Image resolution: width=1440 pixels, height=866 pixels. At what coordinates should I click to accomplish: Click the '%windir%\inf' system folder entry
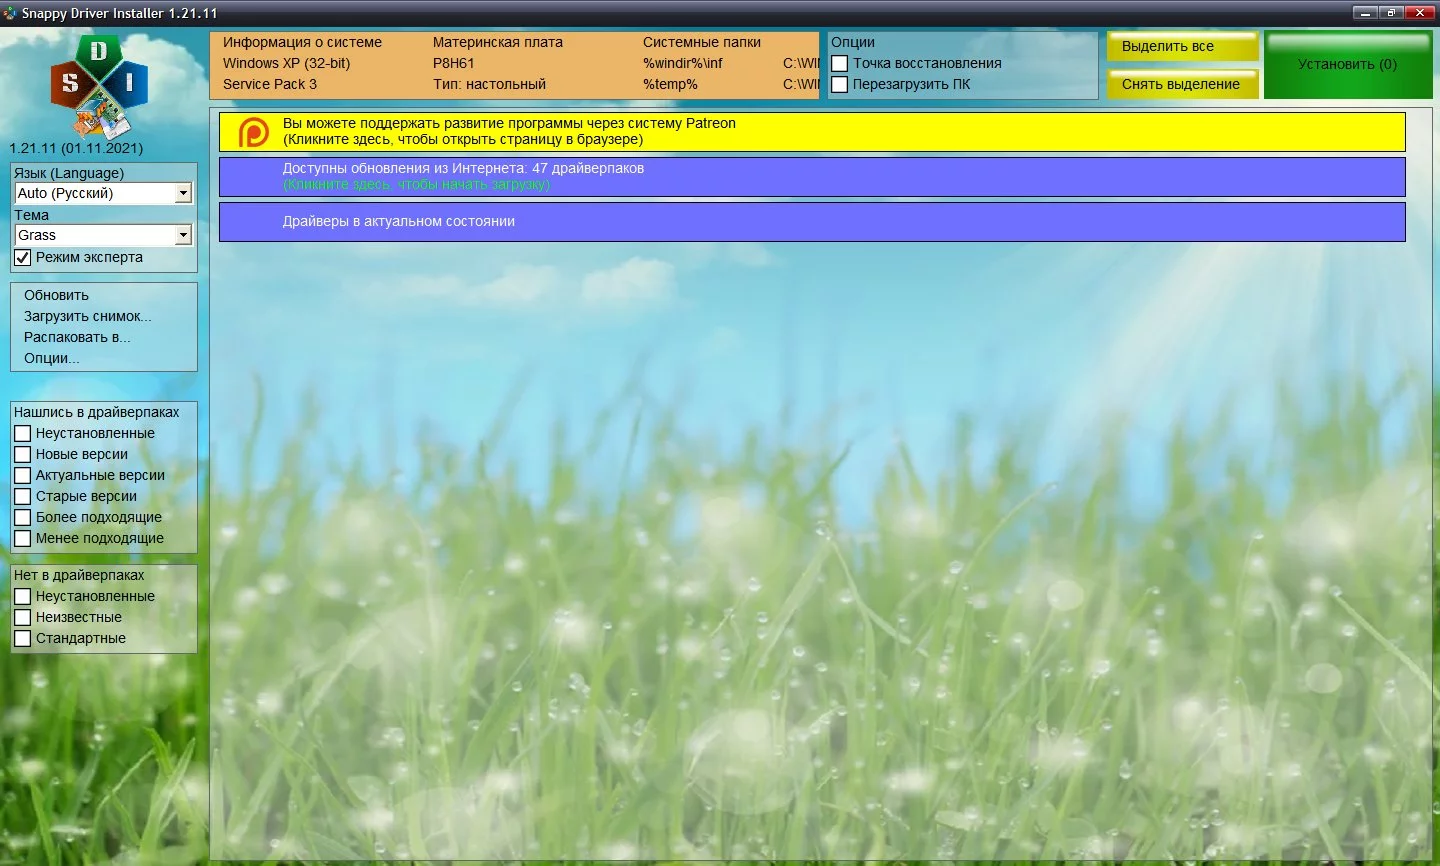pos(683,63)
